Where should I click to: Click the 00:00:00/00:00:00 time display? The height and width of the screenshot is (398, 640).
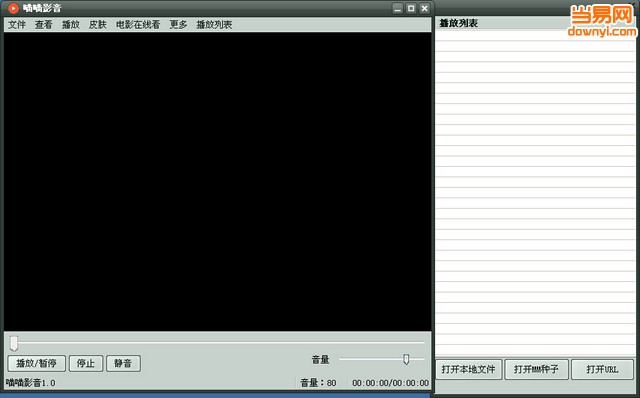391,383
